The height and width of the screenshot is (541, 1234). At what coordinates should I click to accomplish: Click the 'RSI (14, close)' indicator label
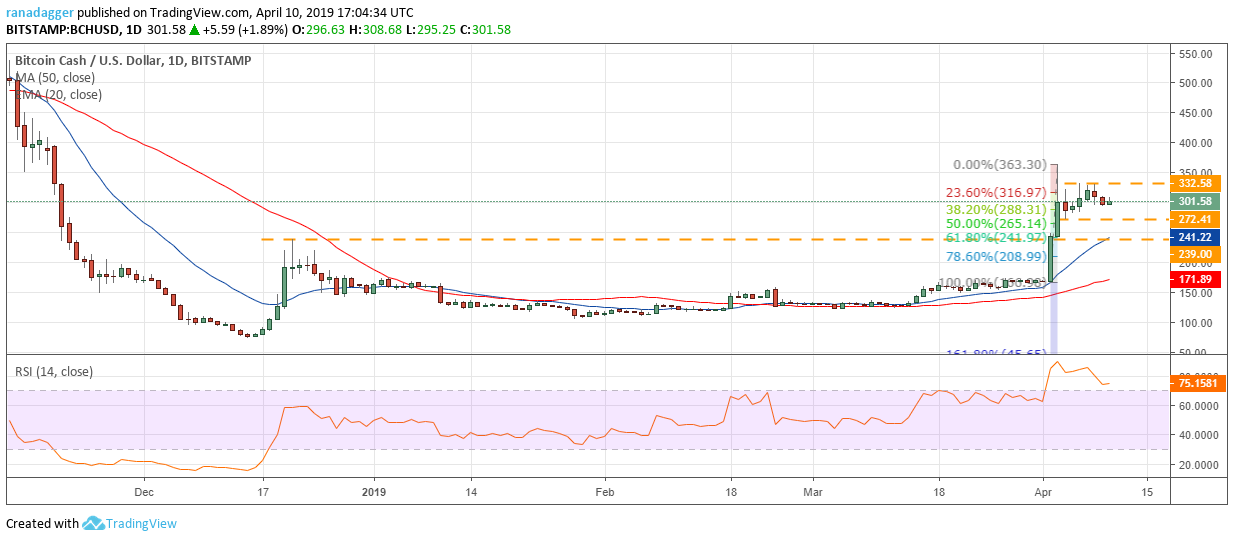[54, 371]
